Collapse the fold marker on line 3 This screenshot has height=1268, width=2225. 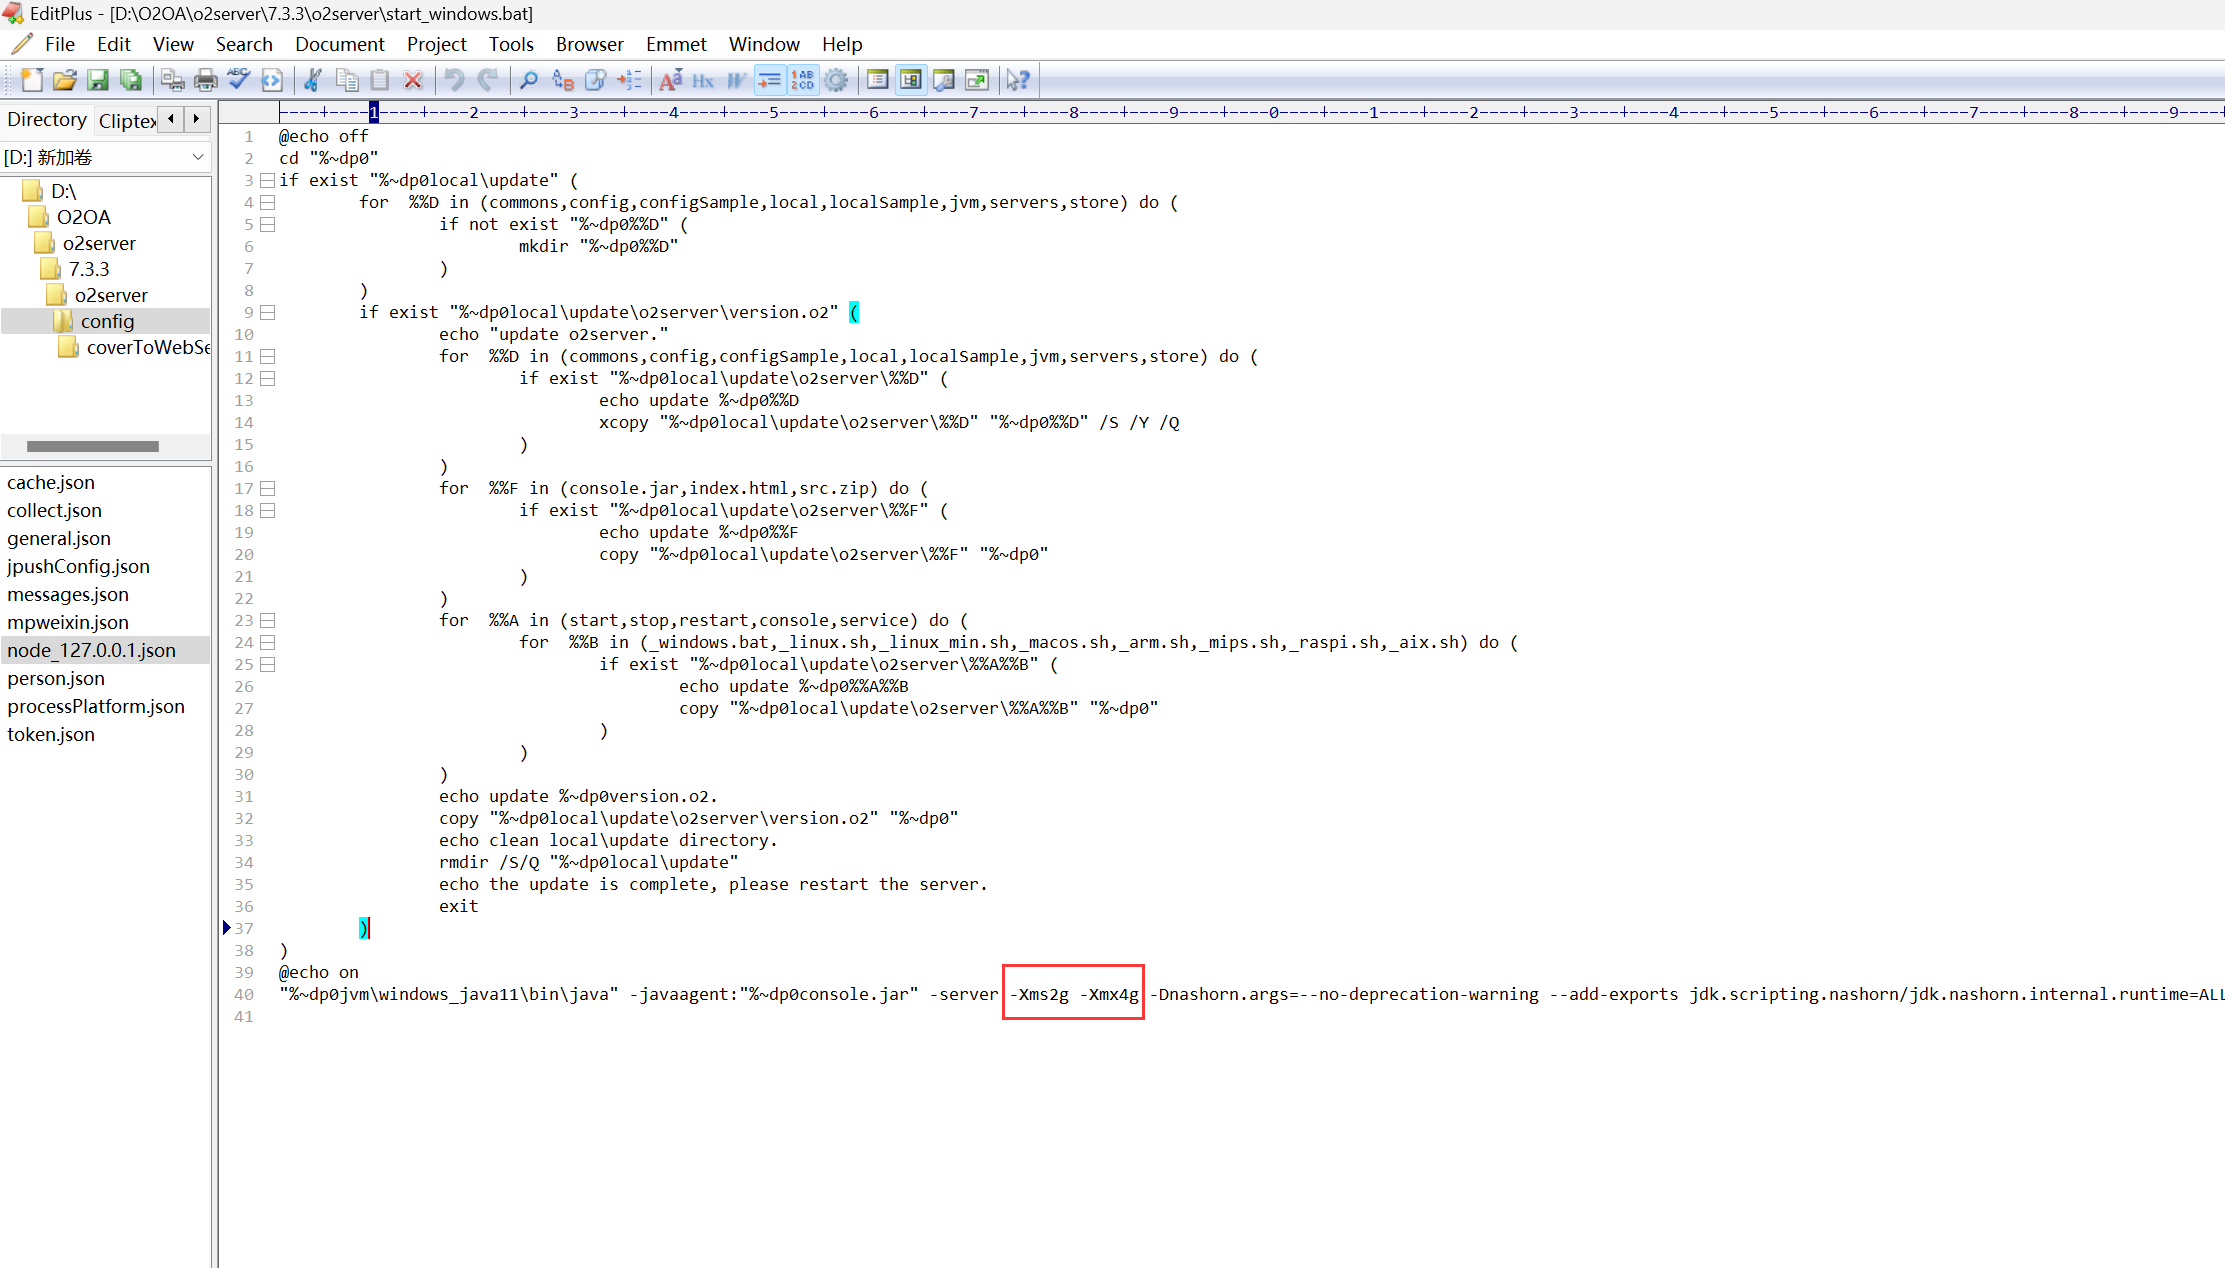point(268,180)
